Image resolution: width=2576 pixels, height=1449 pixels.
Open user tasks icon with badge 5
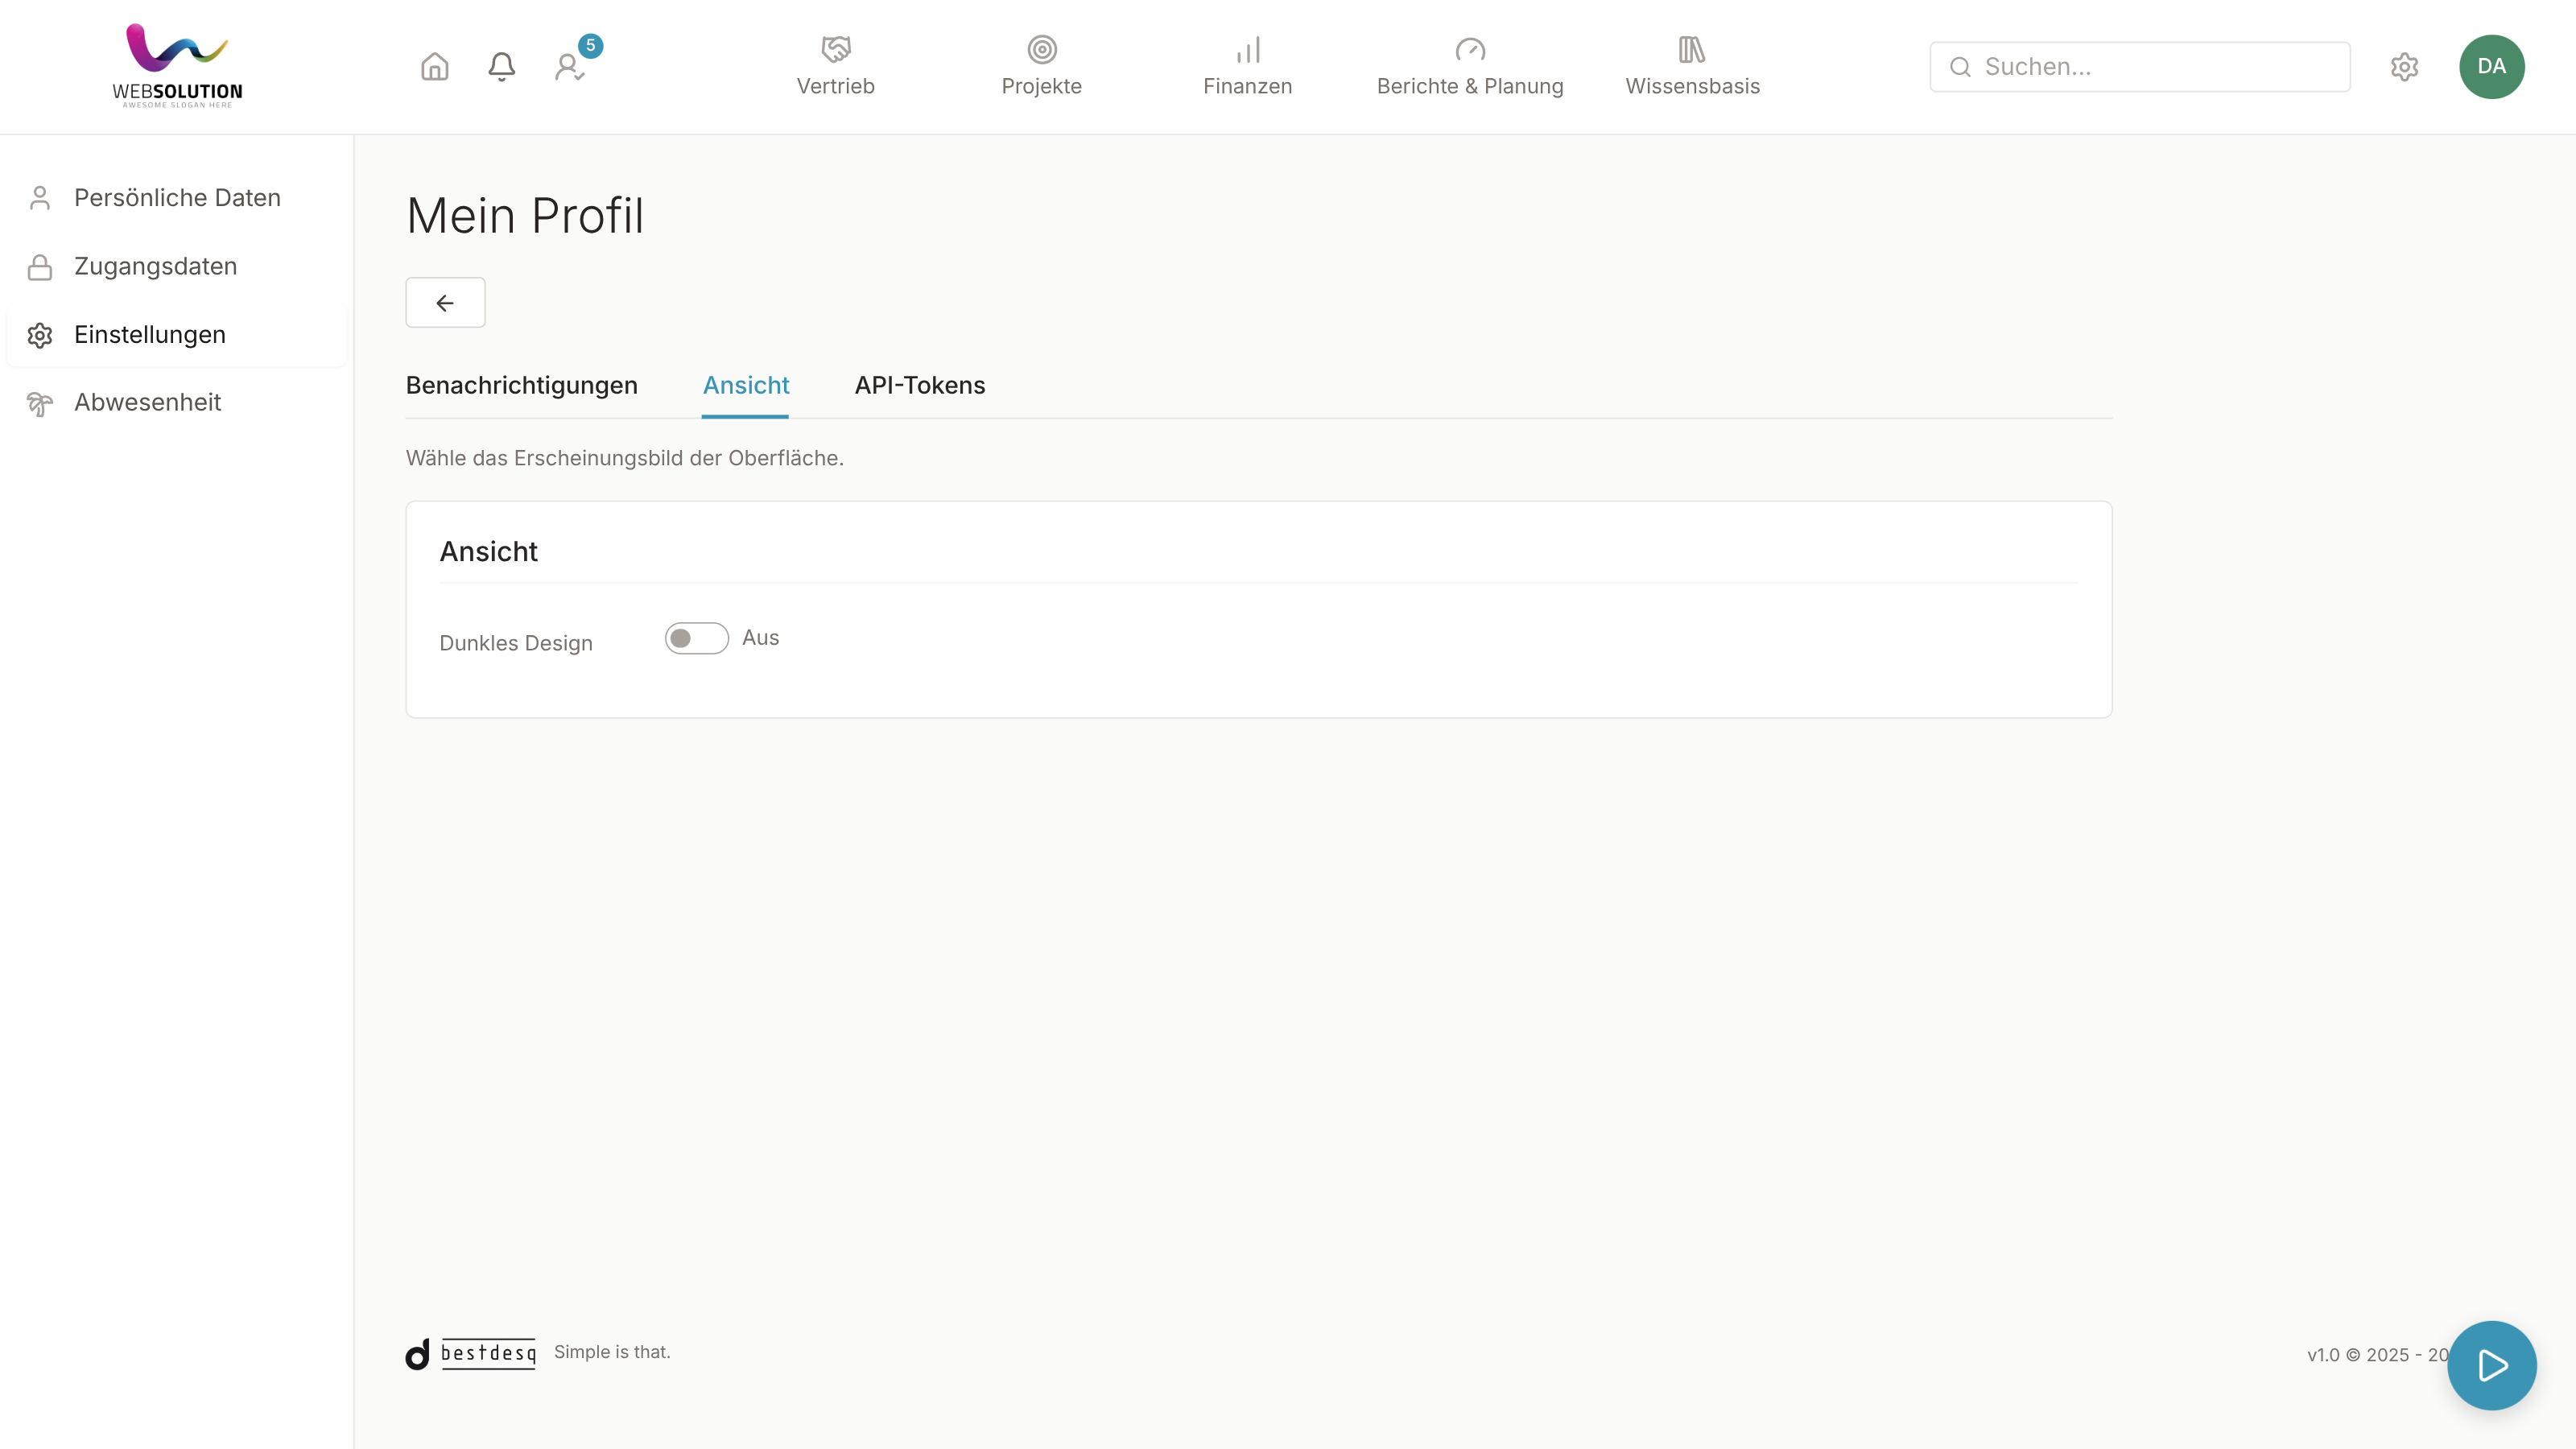[569, 67]
